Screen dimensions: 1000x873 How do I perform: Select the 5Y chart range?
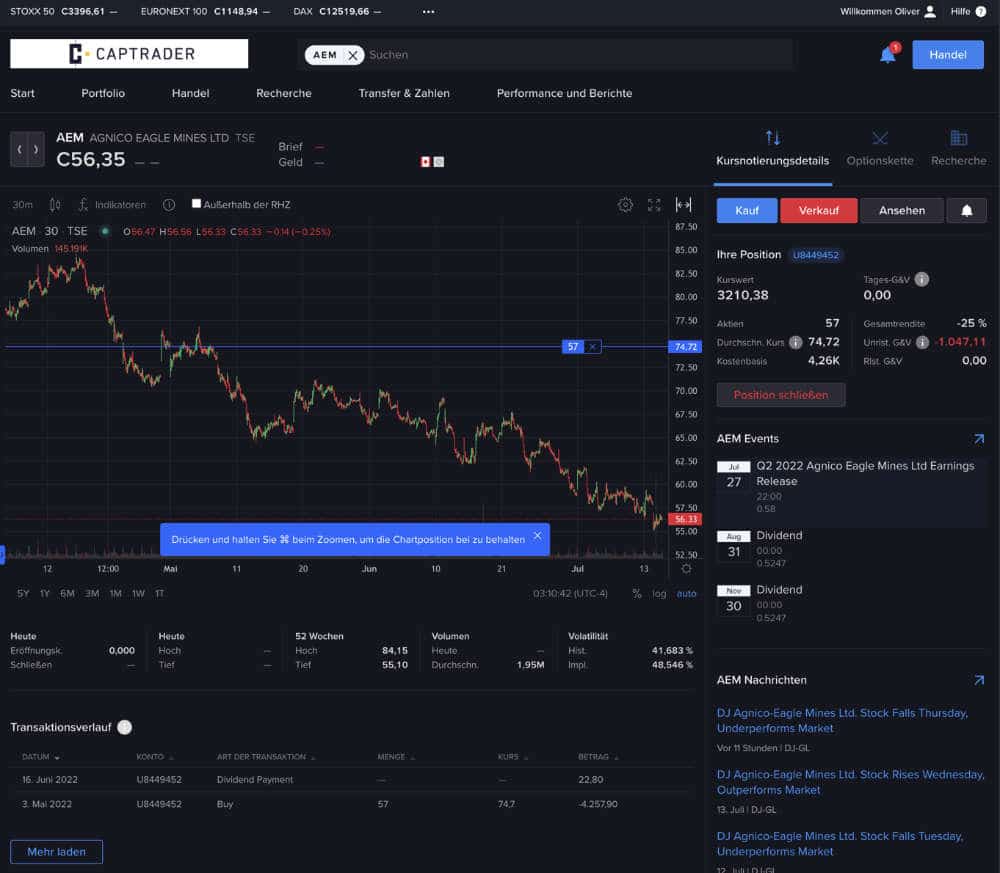pos(23,594)
